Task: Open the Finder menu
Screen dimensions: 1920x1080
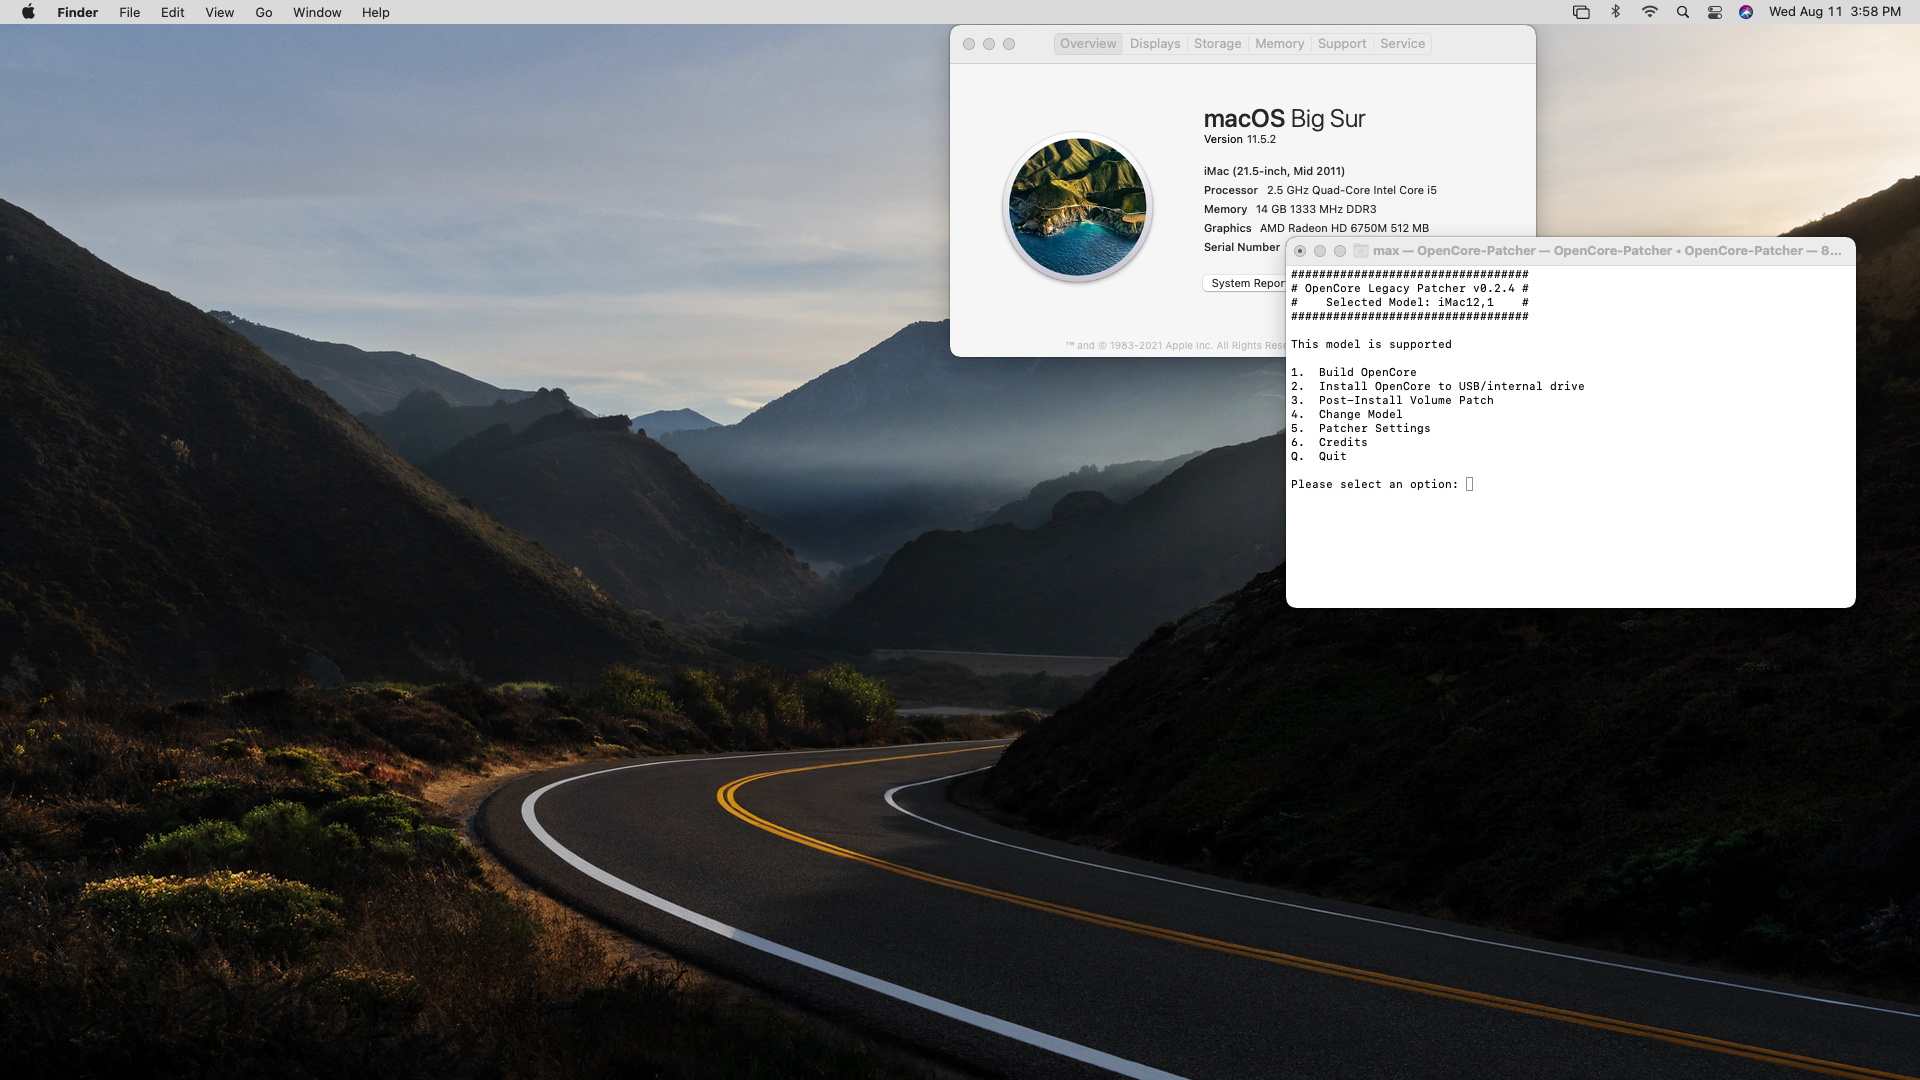Action: 77,12
